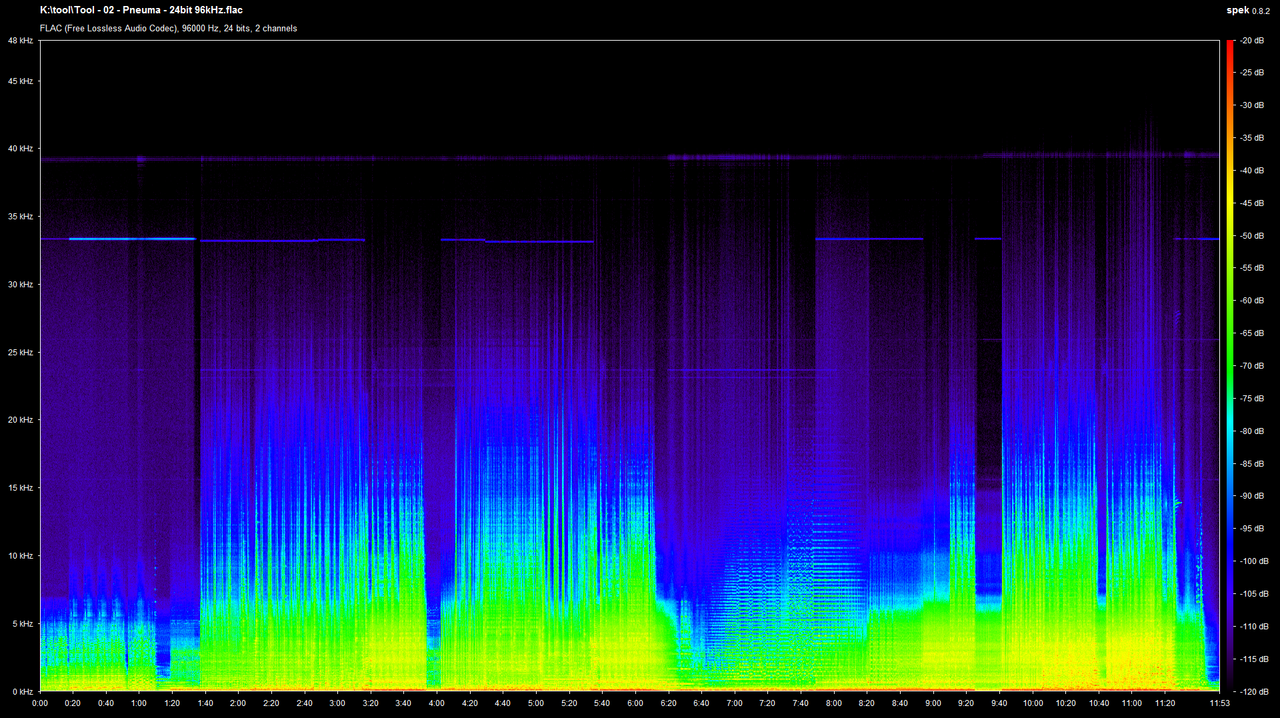1280x718 pixels.
Task: Click the 35 kHz frequency axis label
Action: 21,217
